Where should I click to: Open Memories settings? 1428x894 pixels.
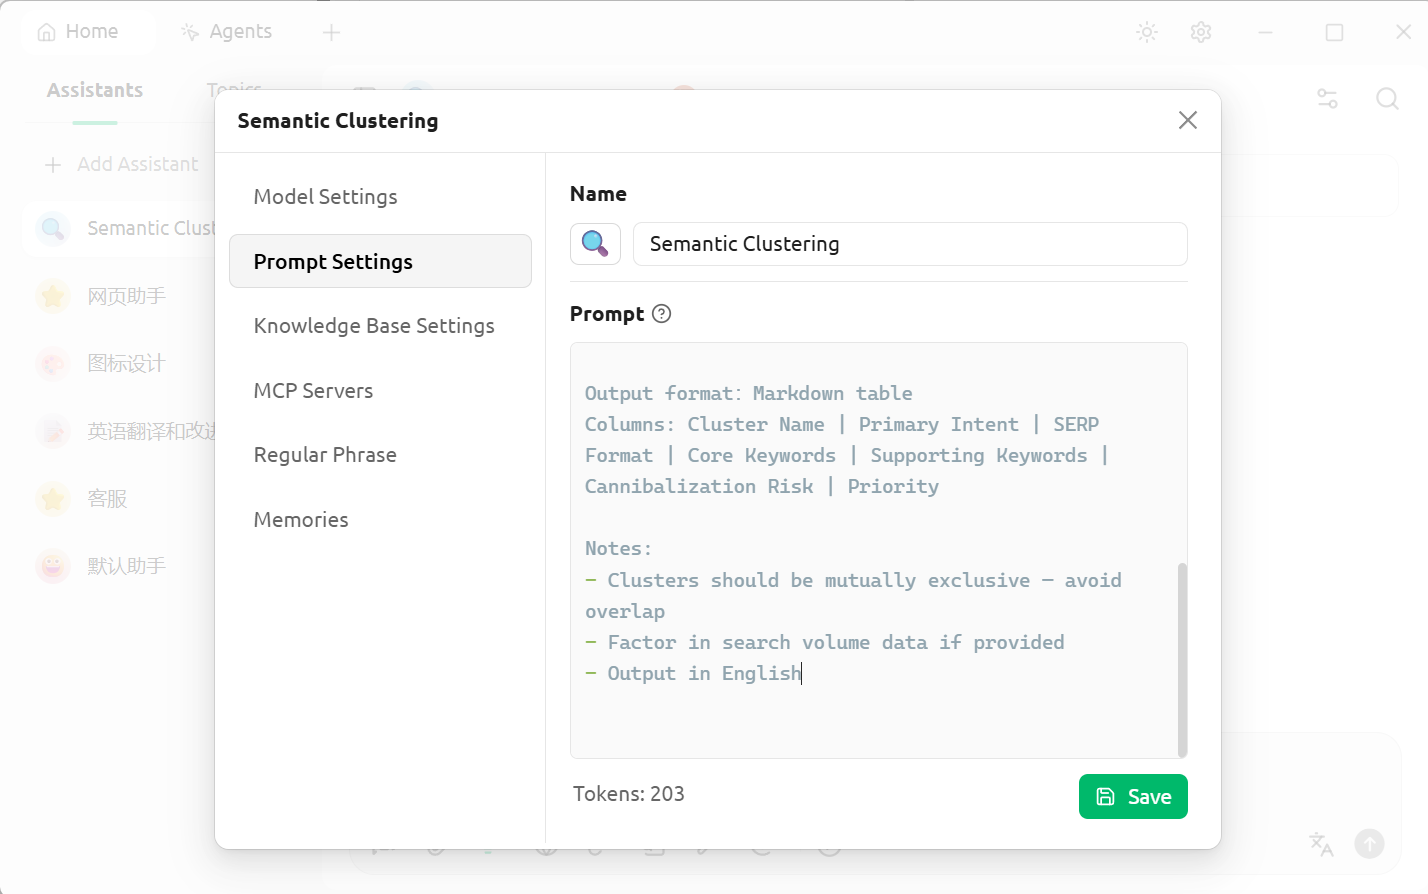point(301,520)
